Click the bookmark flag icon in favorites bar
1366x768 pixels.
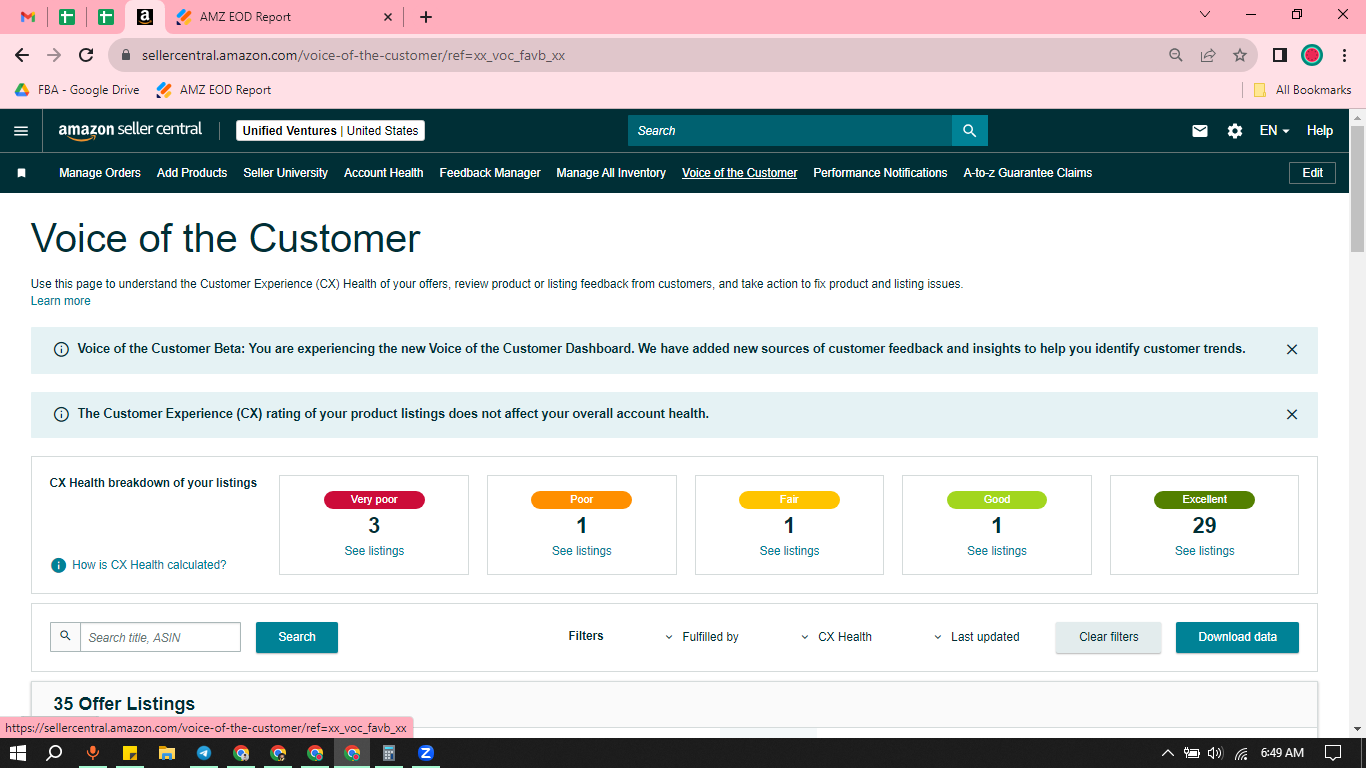(x=21, y=173)
